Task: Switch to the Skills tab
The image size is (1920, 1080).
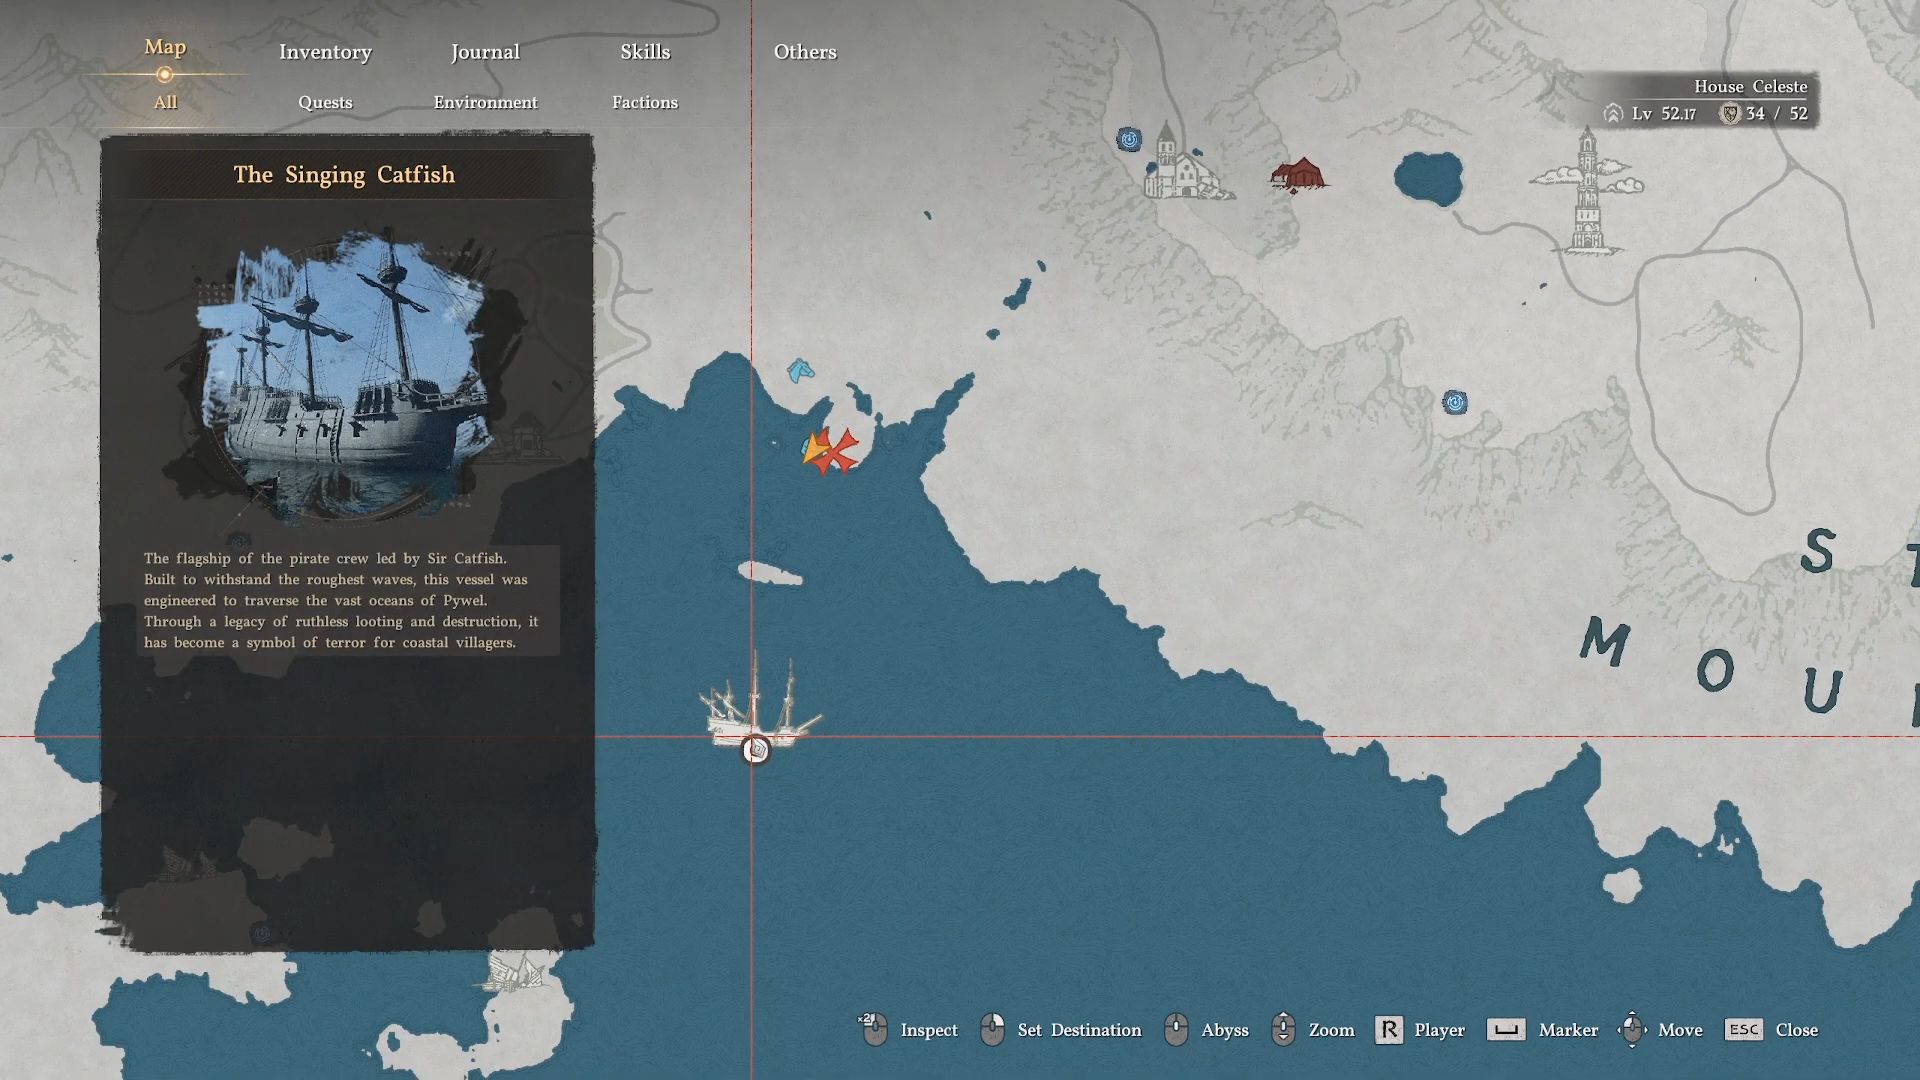Action: (645, 52)
